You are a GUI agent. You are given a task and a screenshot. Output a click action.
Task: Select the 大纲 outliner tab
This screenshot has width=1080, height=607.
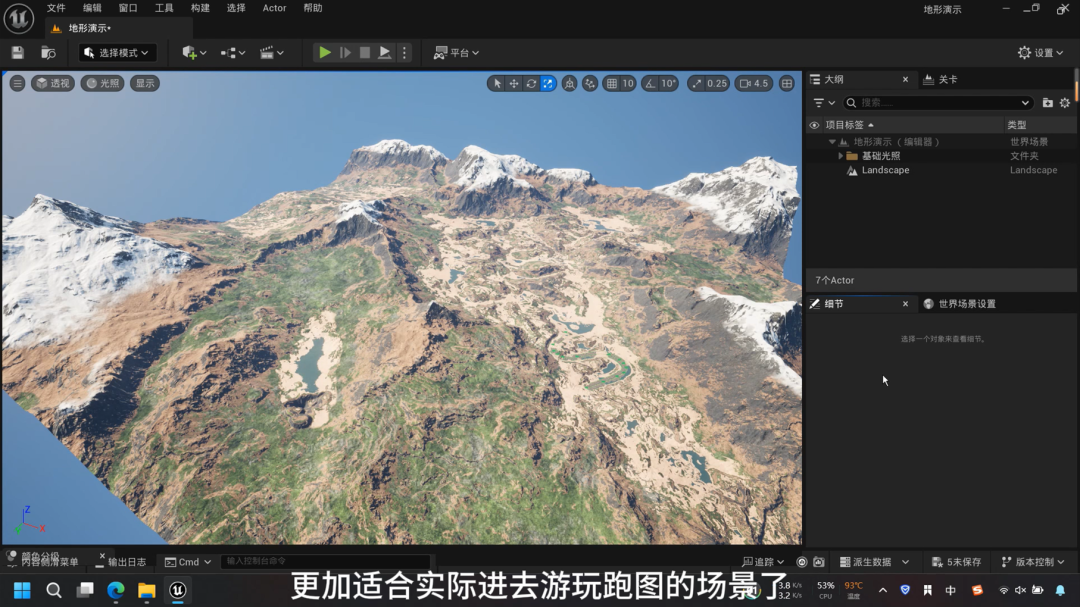point(860,79)
